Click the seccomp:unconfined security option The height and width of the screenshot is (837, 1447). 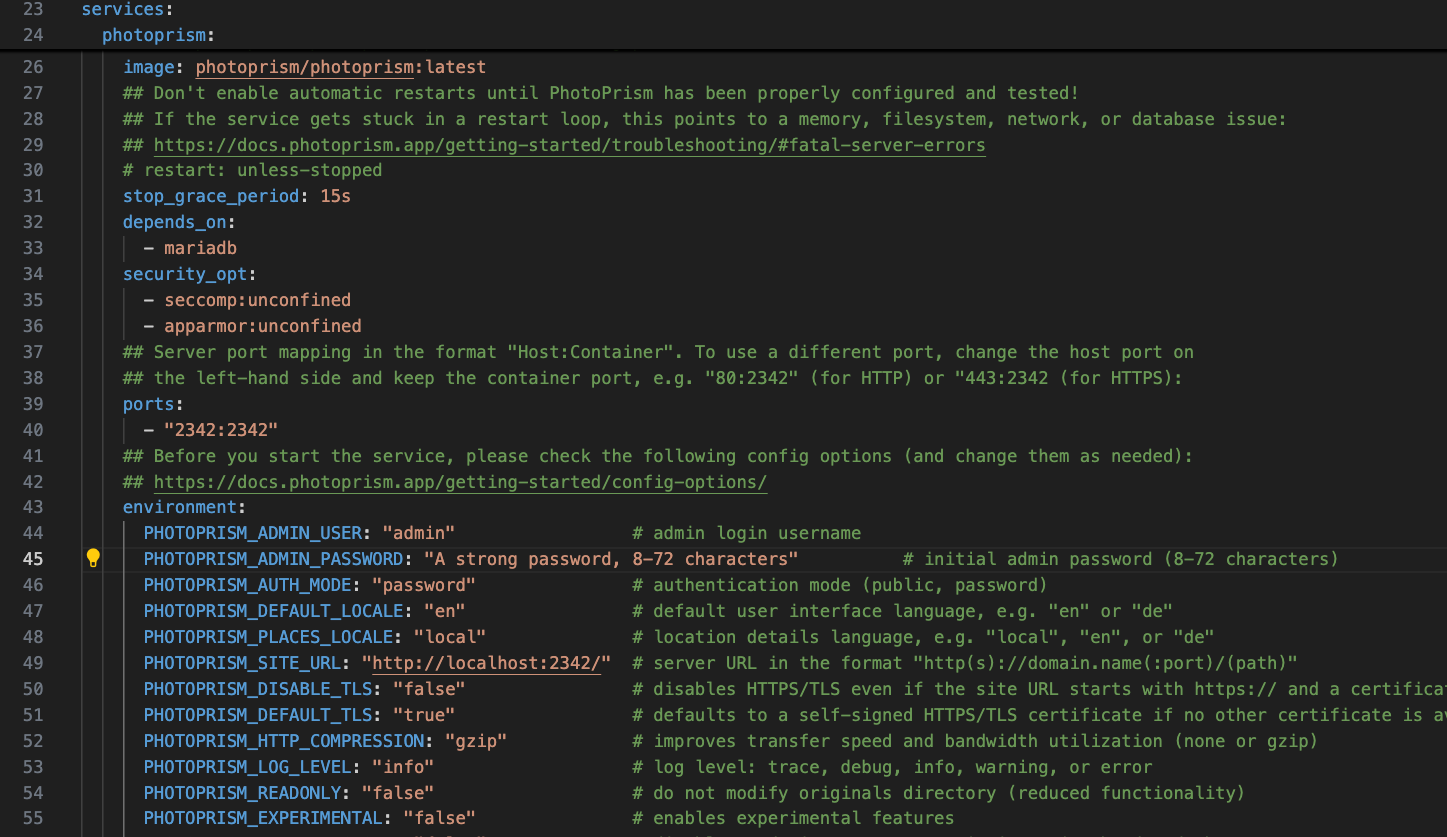click(x=257, y=299)
